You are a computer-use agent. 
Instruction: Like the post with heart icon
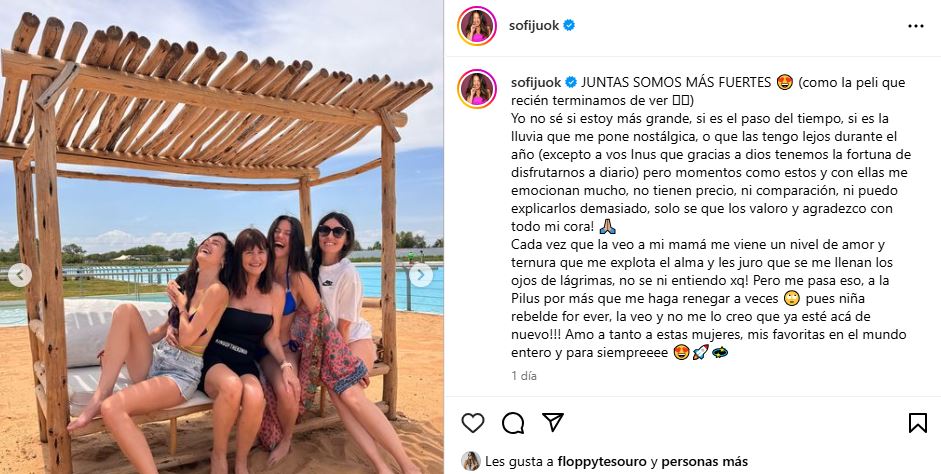coord(473,423)
